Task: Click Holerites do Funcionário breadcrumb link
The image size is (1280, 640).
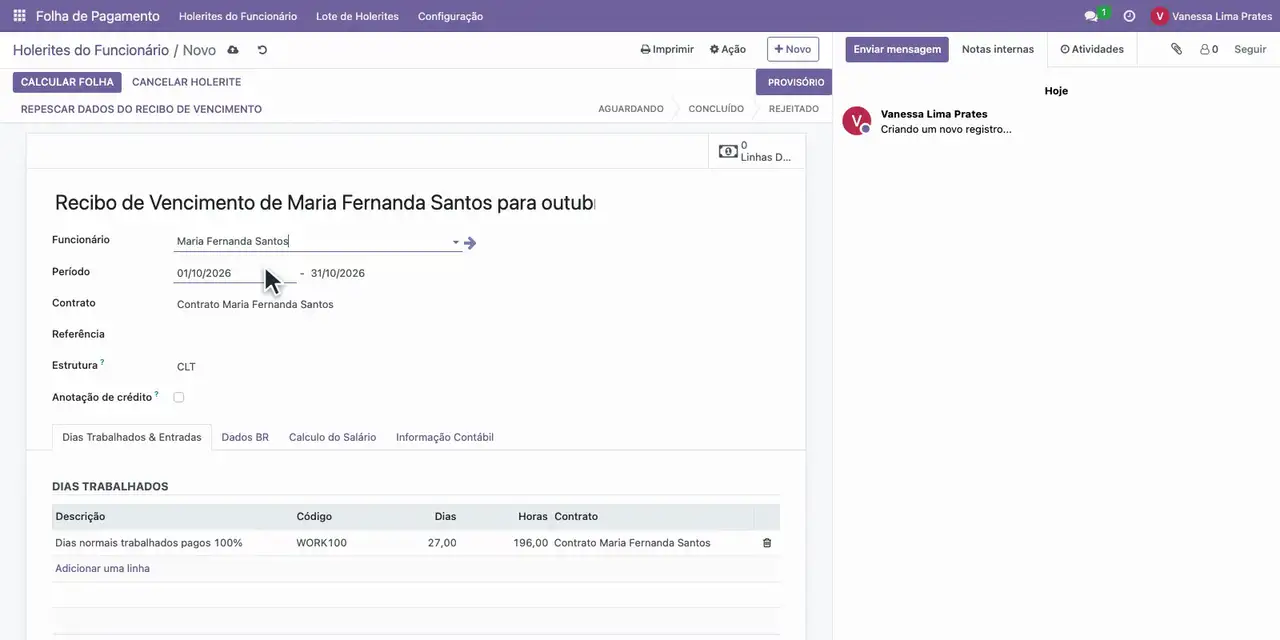Action: click(x=91, y=50)
